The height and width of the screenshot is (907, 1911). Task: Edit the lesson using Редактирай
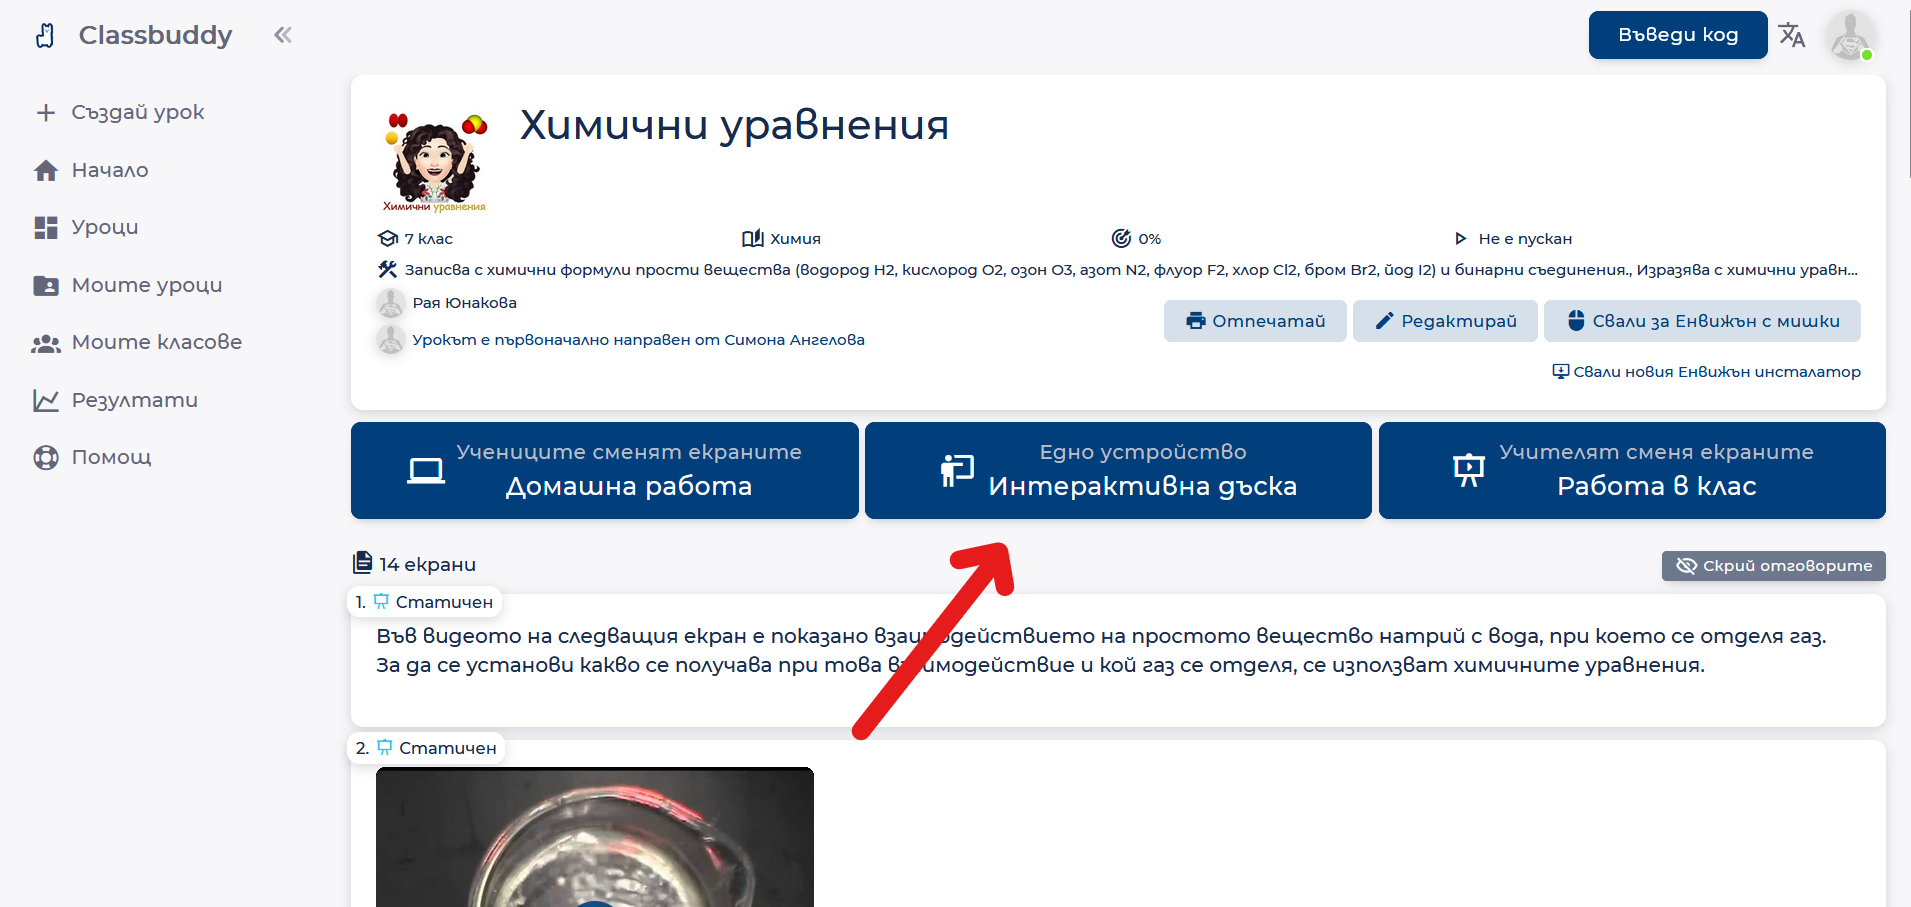point(1444,321)
